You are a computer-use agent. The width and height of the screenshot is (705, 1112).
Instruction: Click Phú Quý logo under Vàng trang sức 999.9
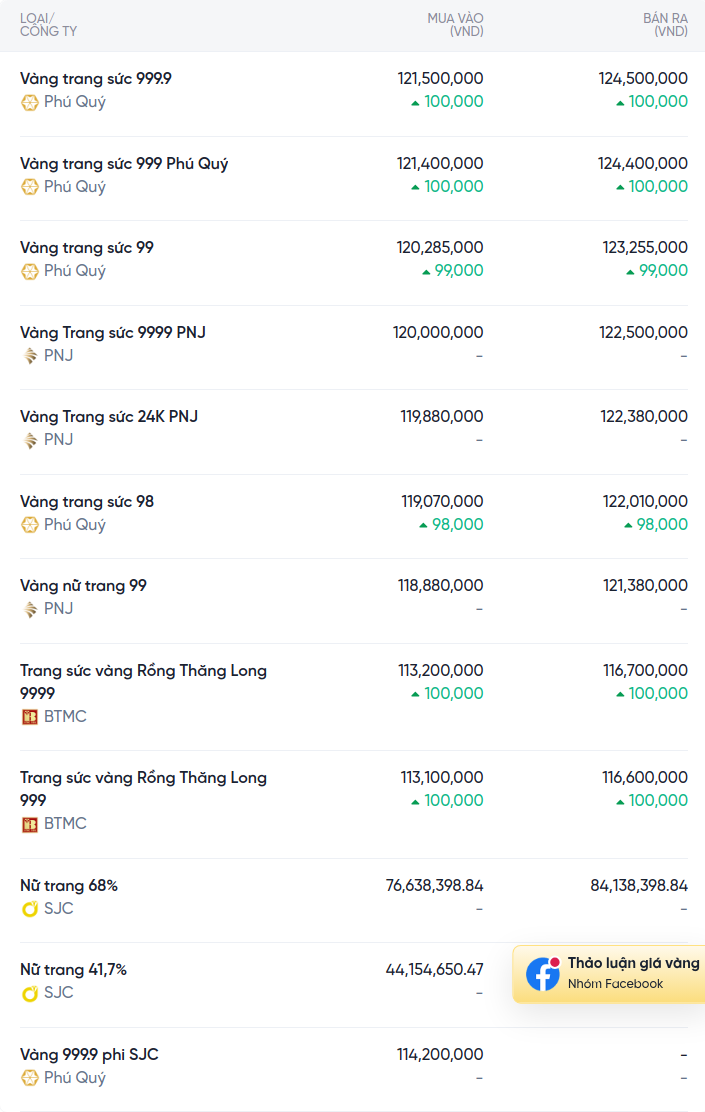tap(30, 102)
